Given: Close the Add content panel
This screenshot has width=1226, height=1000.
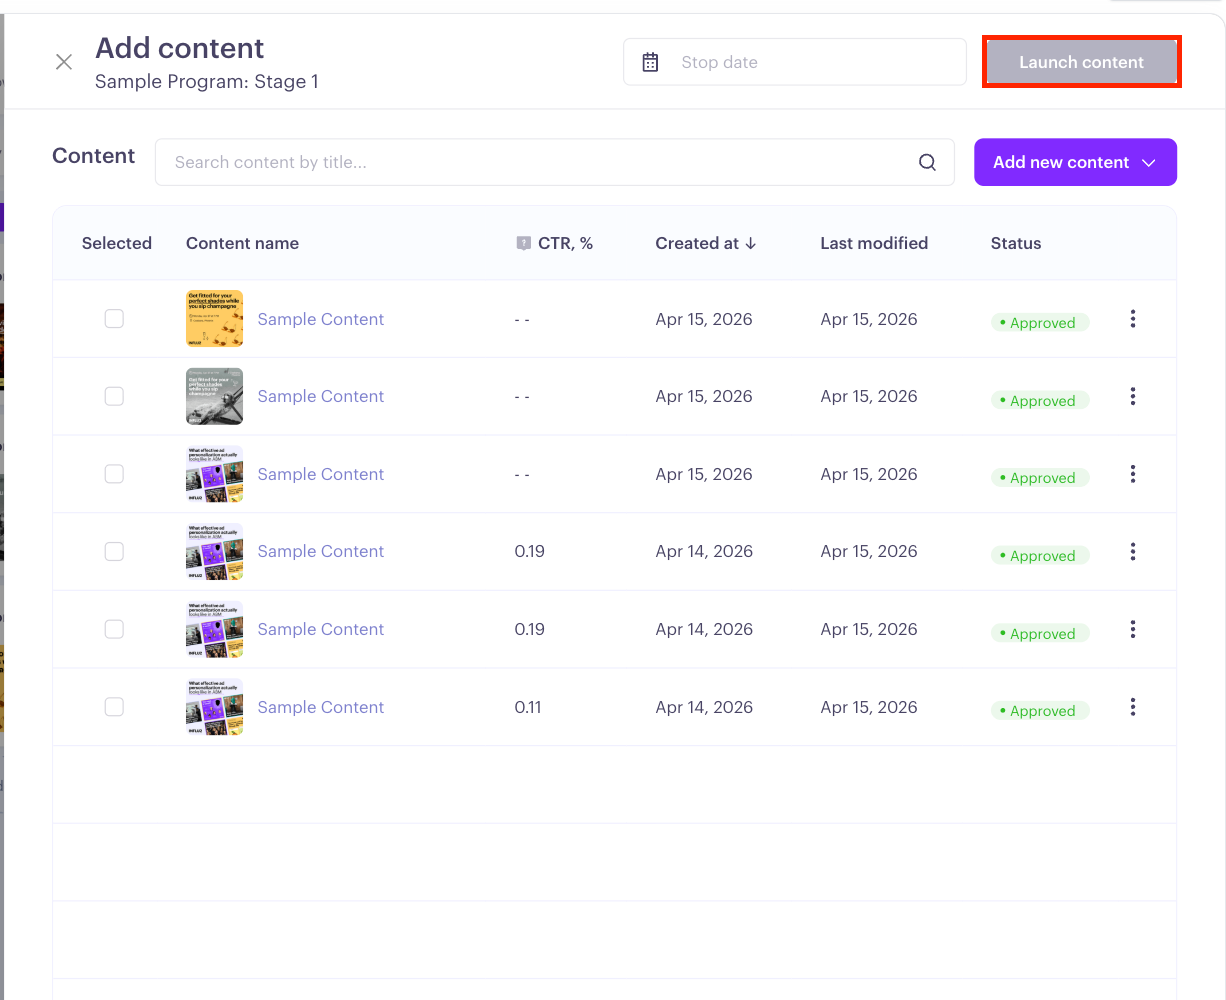Looking at the screenshot, I should [64, 62].
